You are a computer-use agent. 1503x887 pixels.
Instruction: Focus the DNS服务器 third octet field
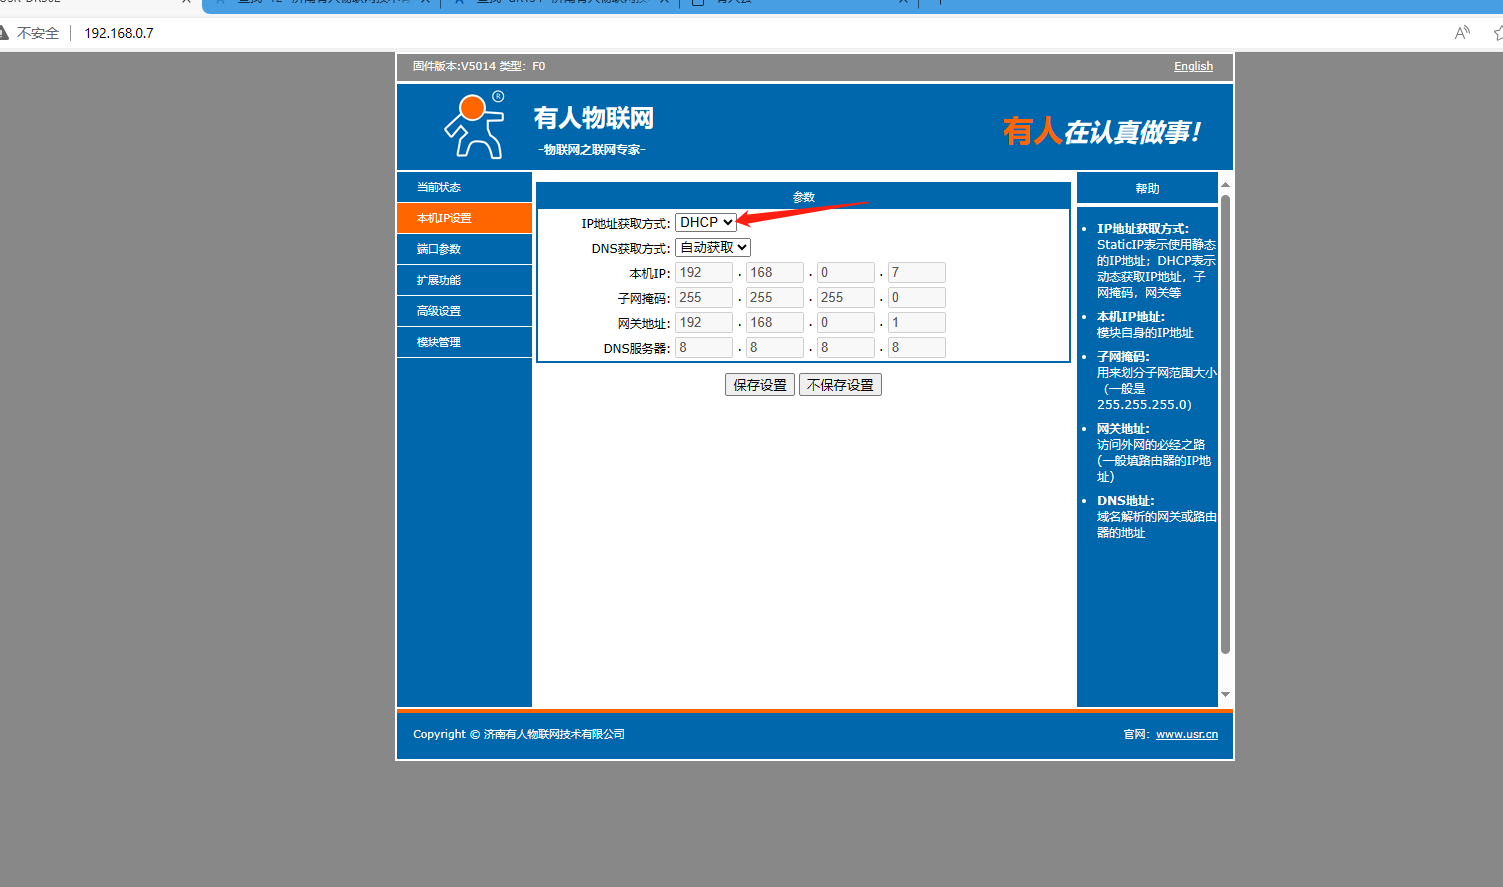click(846, 347)
